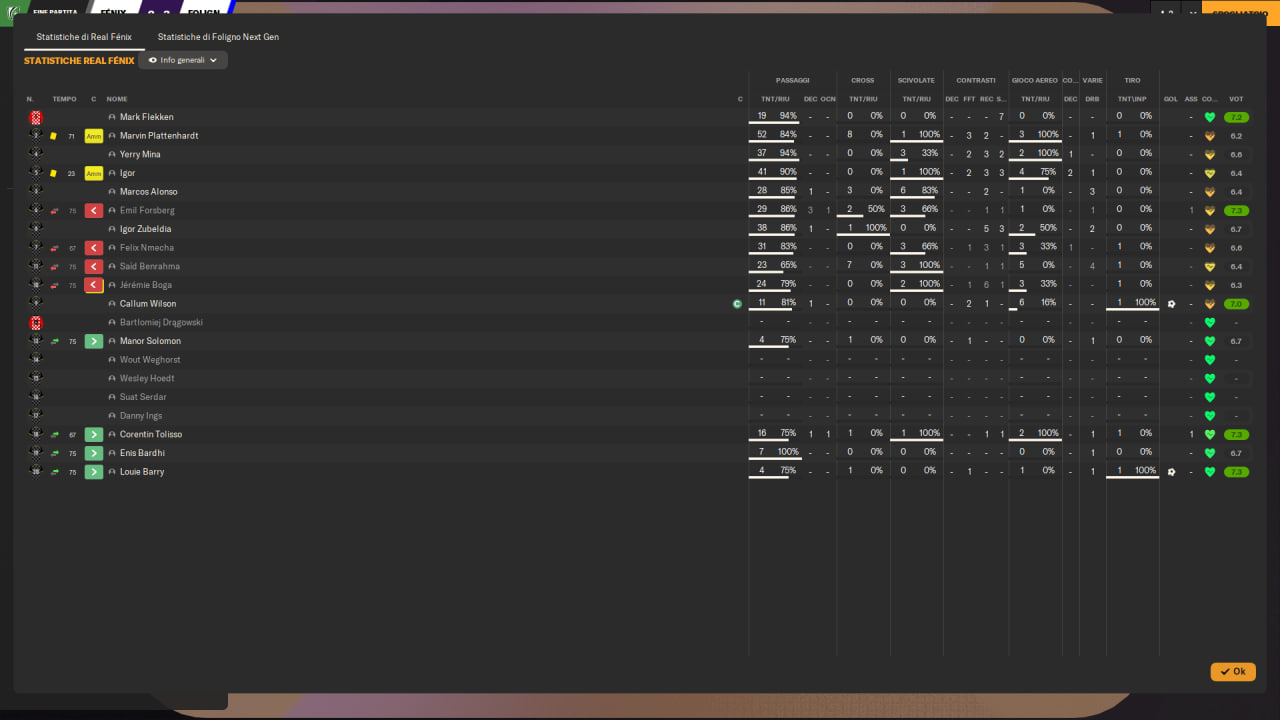Click Felix Nmecha's red substituted-off arrow
Image resolution: width=1280 pixels, height=720 pixels.
point(94,248)
